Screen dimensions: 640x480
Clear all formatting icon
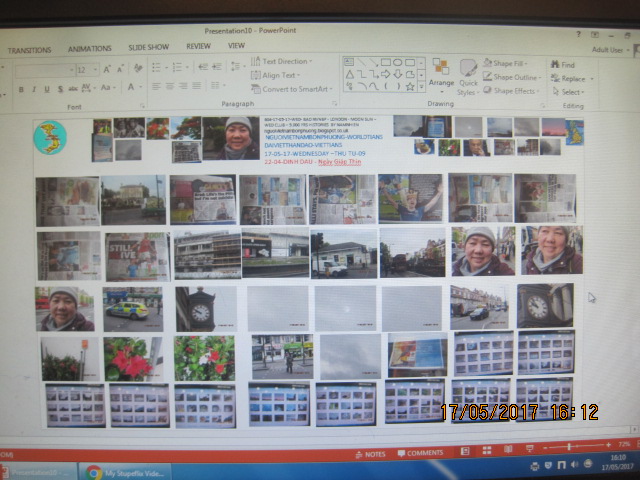[x=138, y=68]
